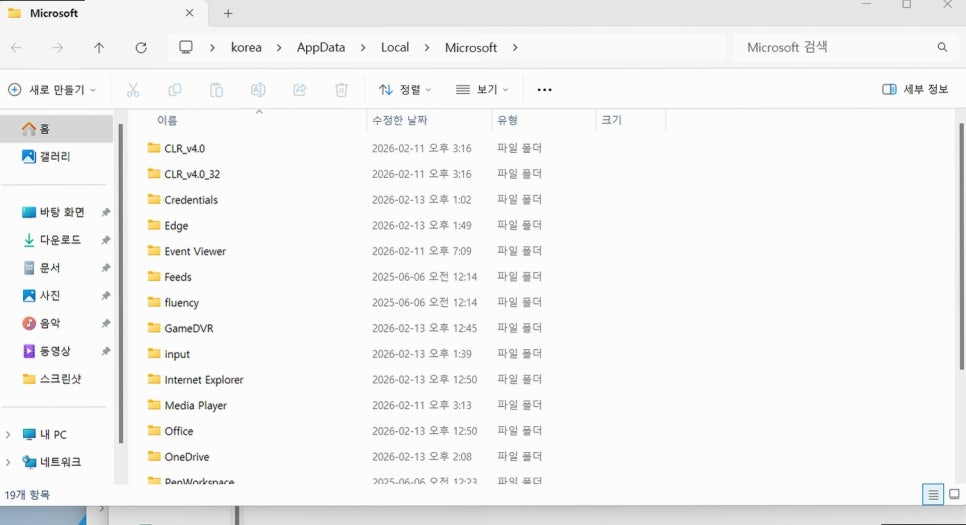966x525 pixels.
Task: Switch to details list view icon
Action: pos(933,494)
